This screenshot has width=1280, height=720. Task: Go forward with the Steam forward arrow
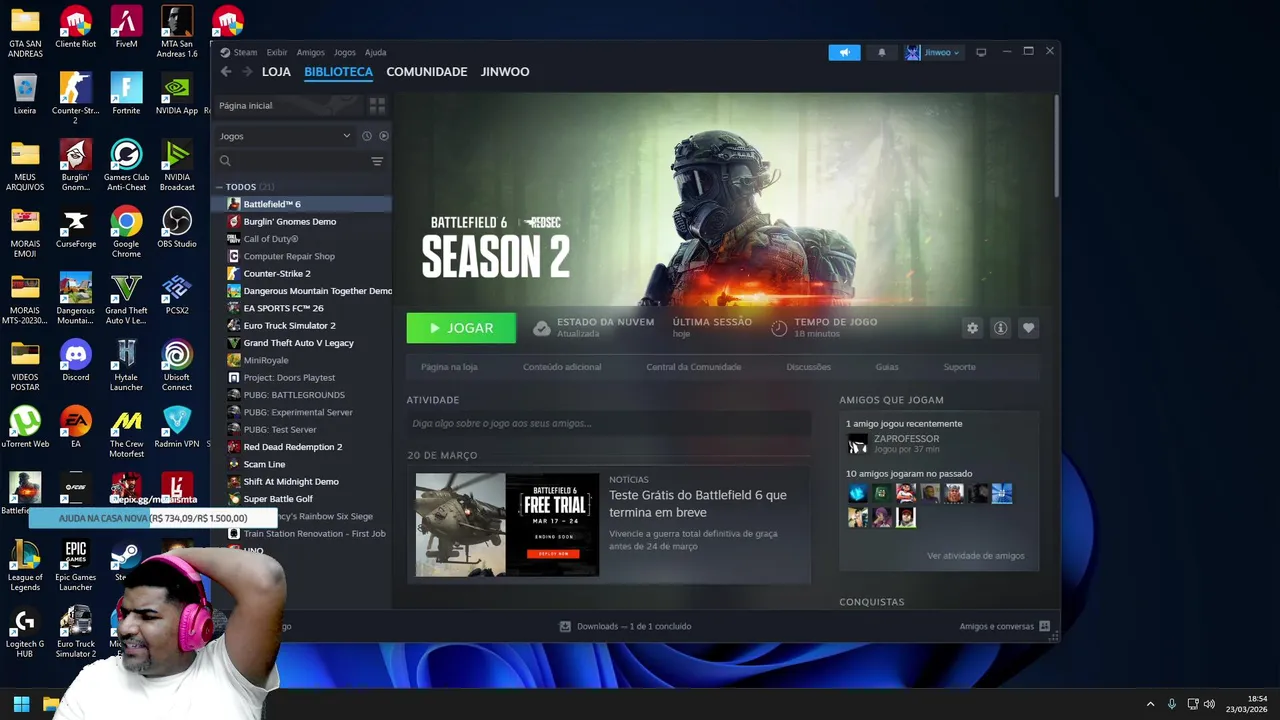coord(247,72)
